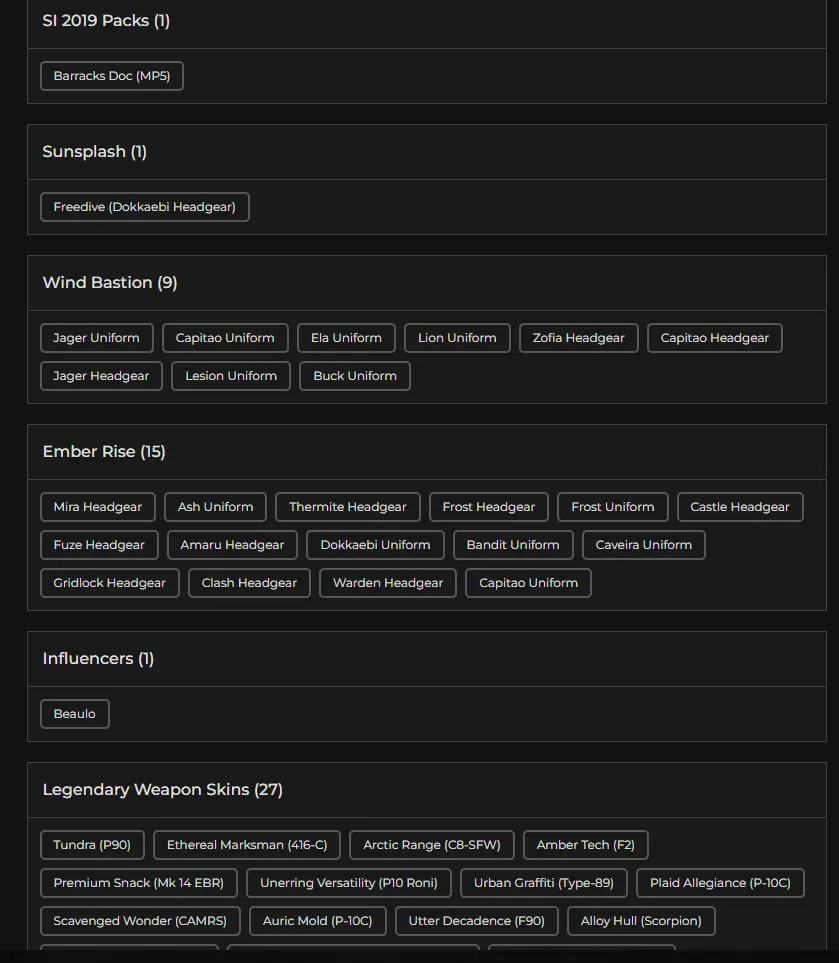Choose the Urban Graffiti (Type-89) skin

[x=544, y=883]
